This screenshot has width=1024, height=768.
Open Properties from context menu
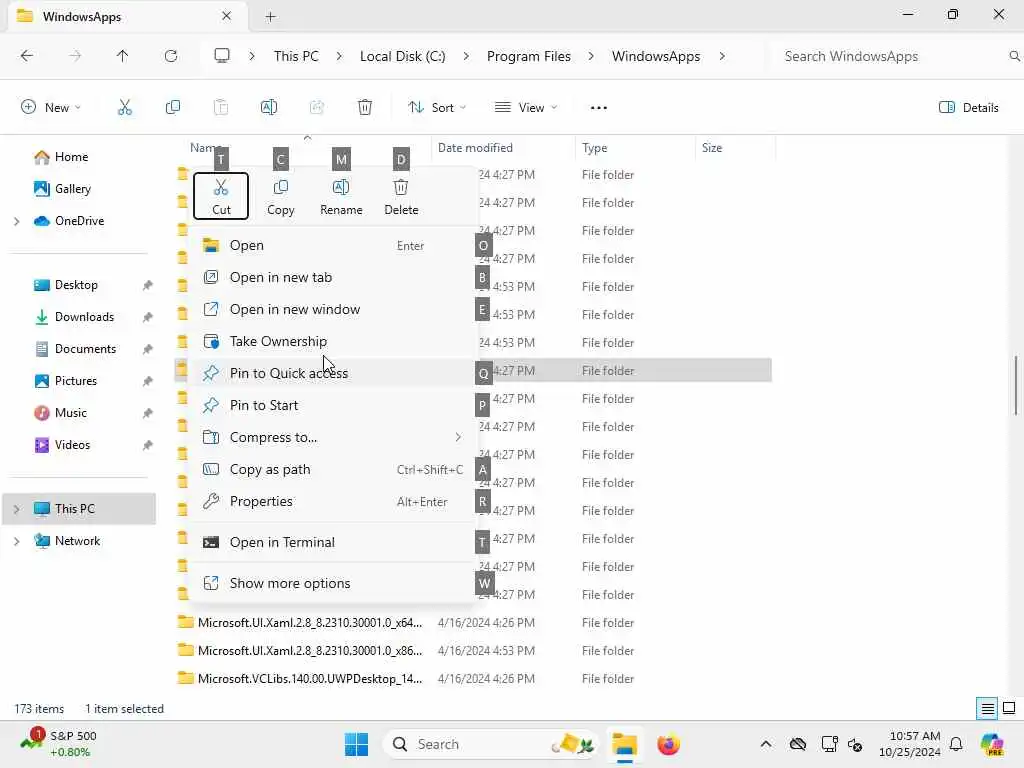(333, 502)
